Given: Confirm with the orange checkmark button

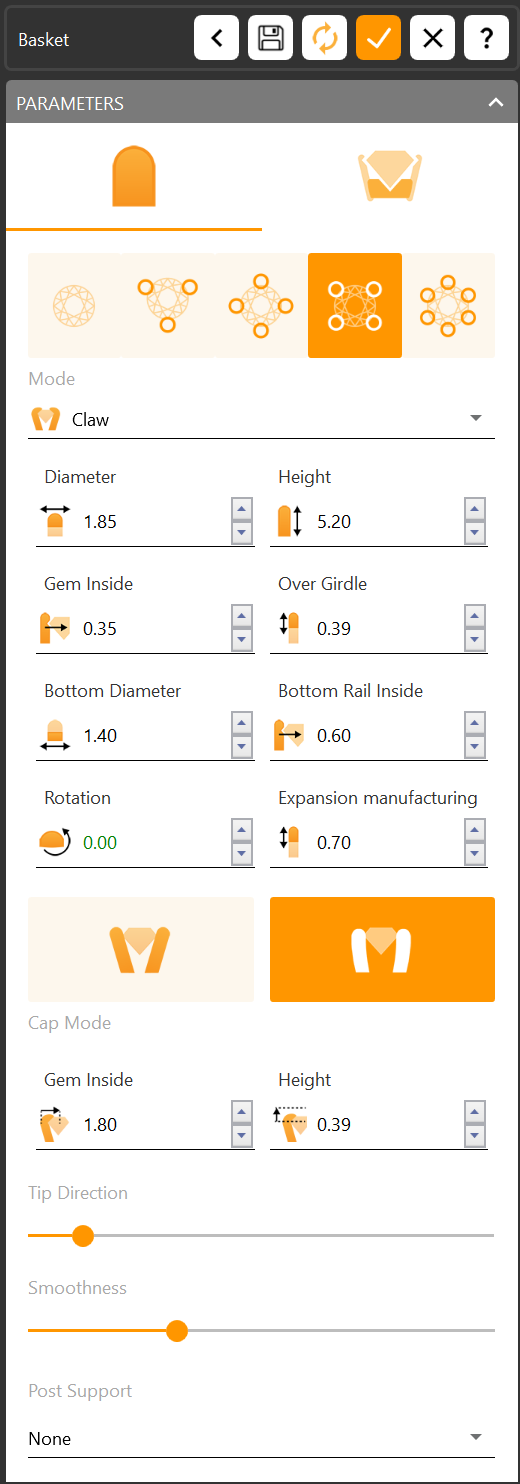Looking at the screenshot, I should (x=379, y=39).
